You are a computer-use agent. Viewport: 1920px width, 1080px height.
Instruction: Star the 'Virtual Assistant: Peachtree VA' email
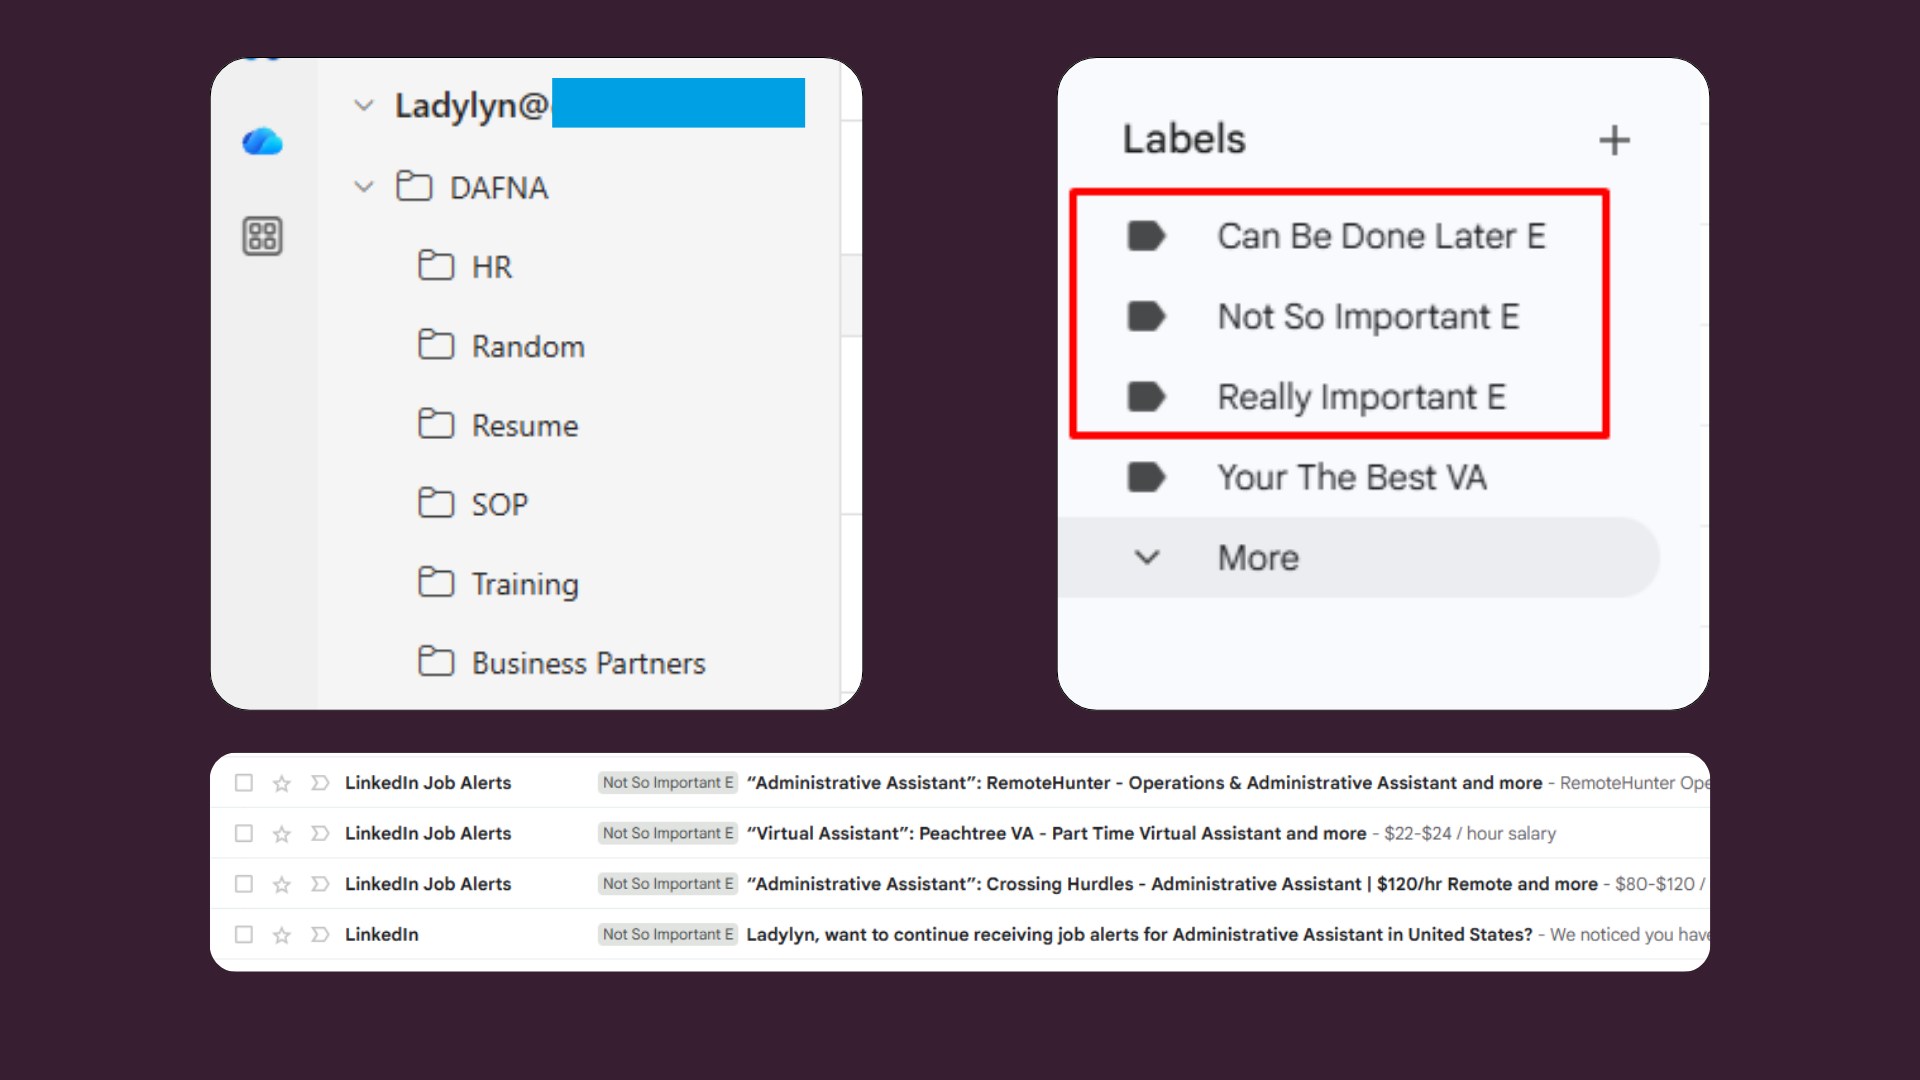click(x=281, y=833)
